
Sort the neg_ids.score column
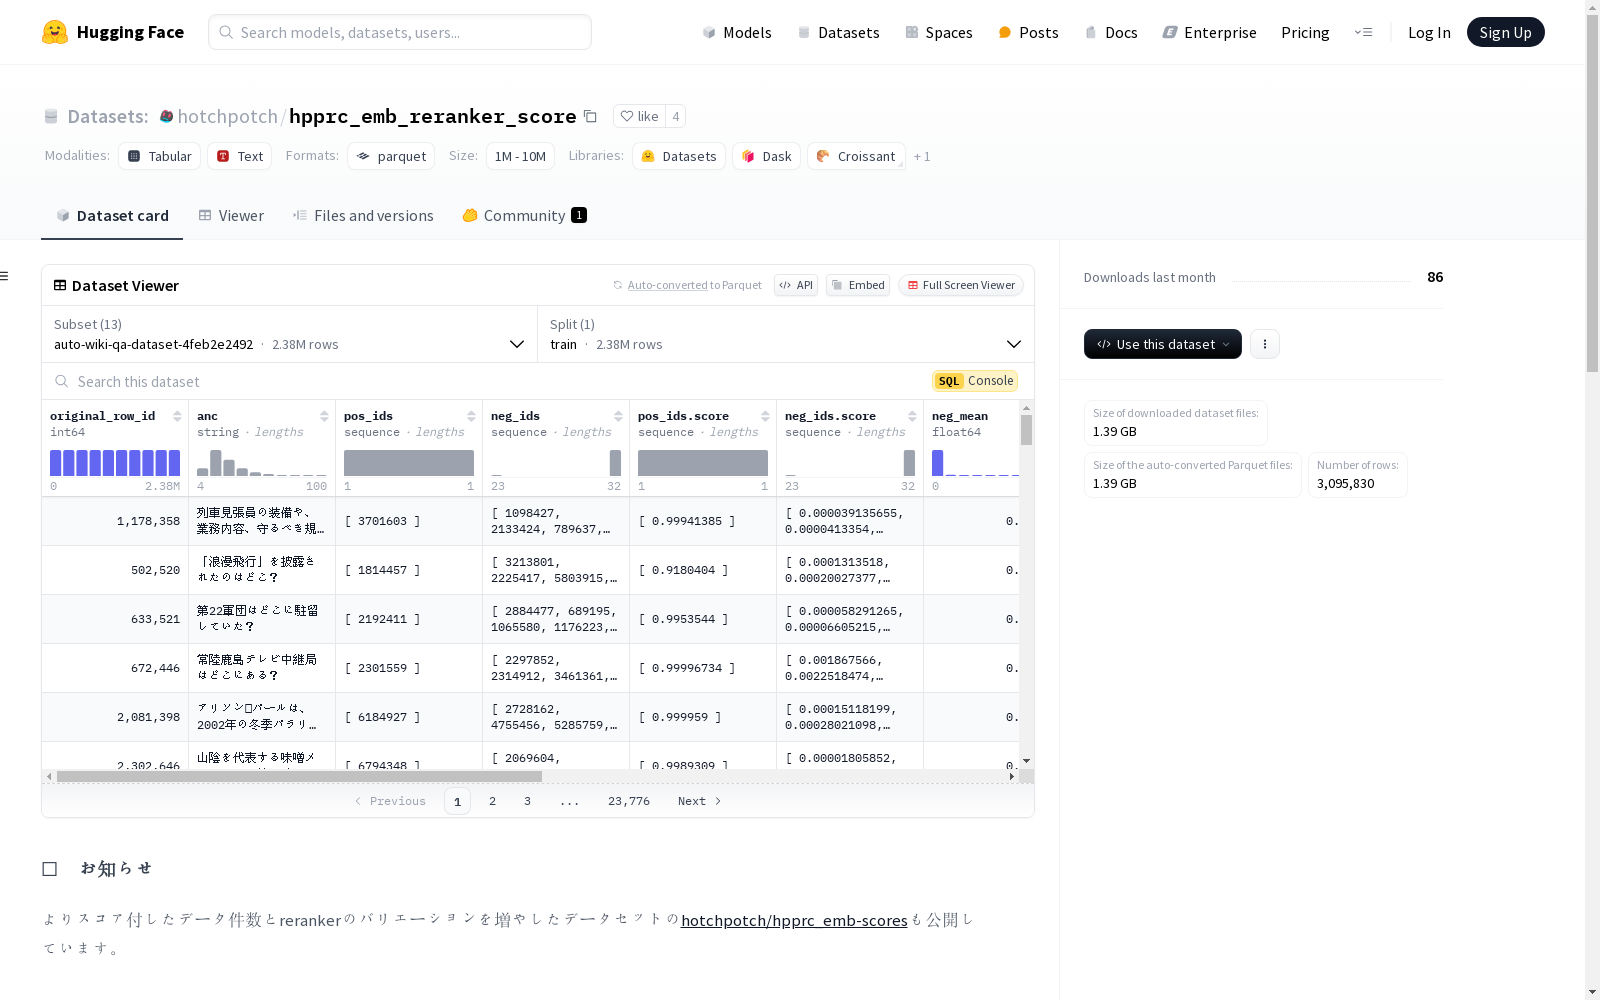point(912,416)
